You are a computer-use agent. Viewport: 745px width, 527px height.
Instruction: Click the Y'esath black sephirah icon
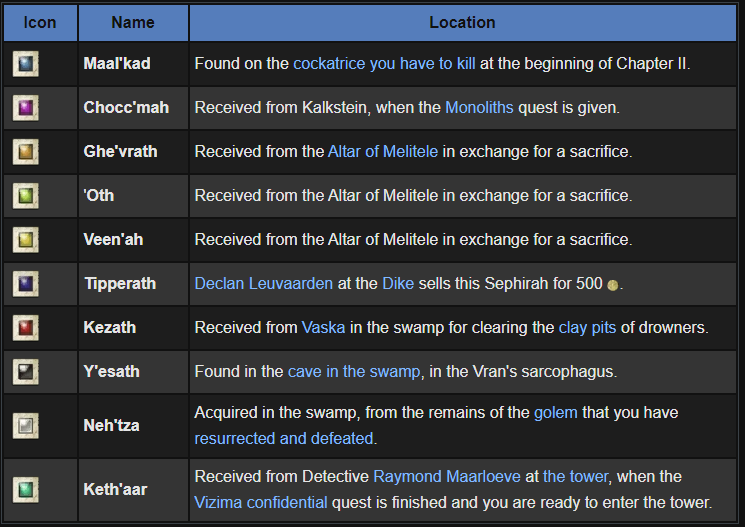pos(25,372)
